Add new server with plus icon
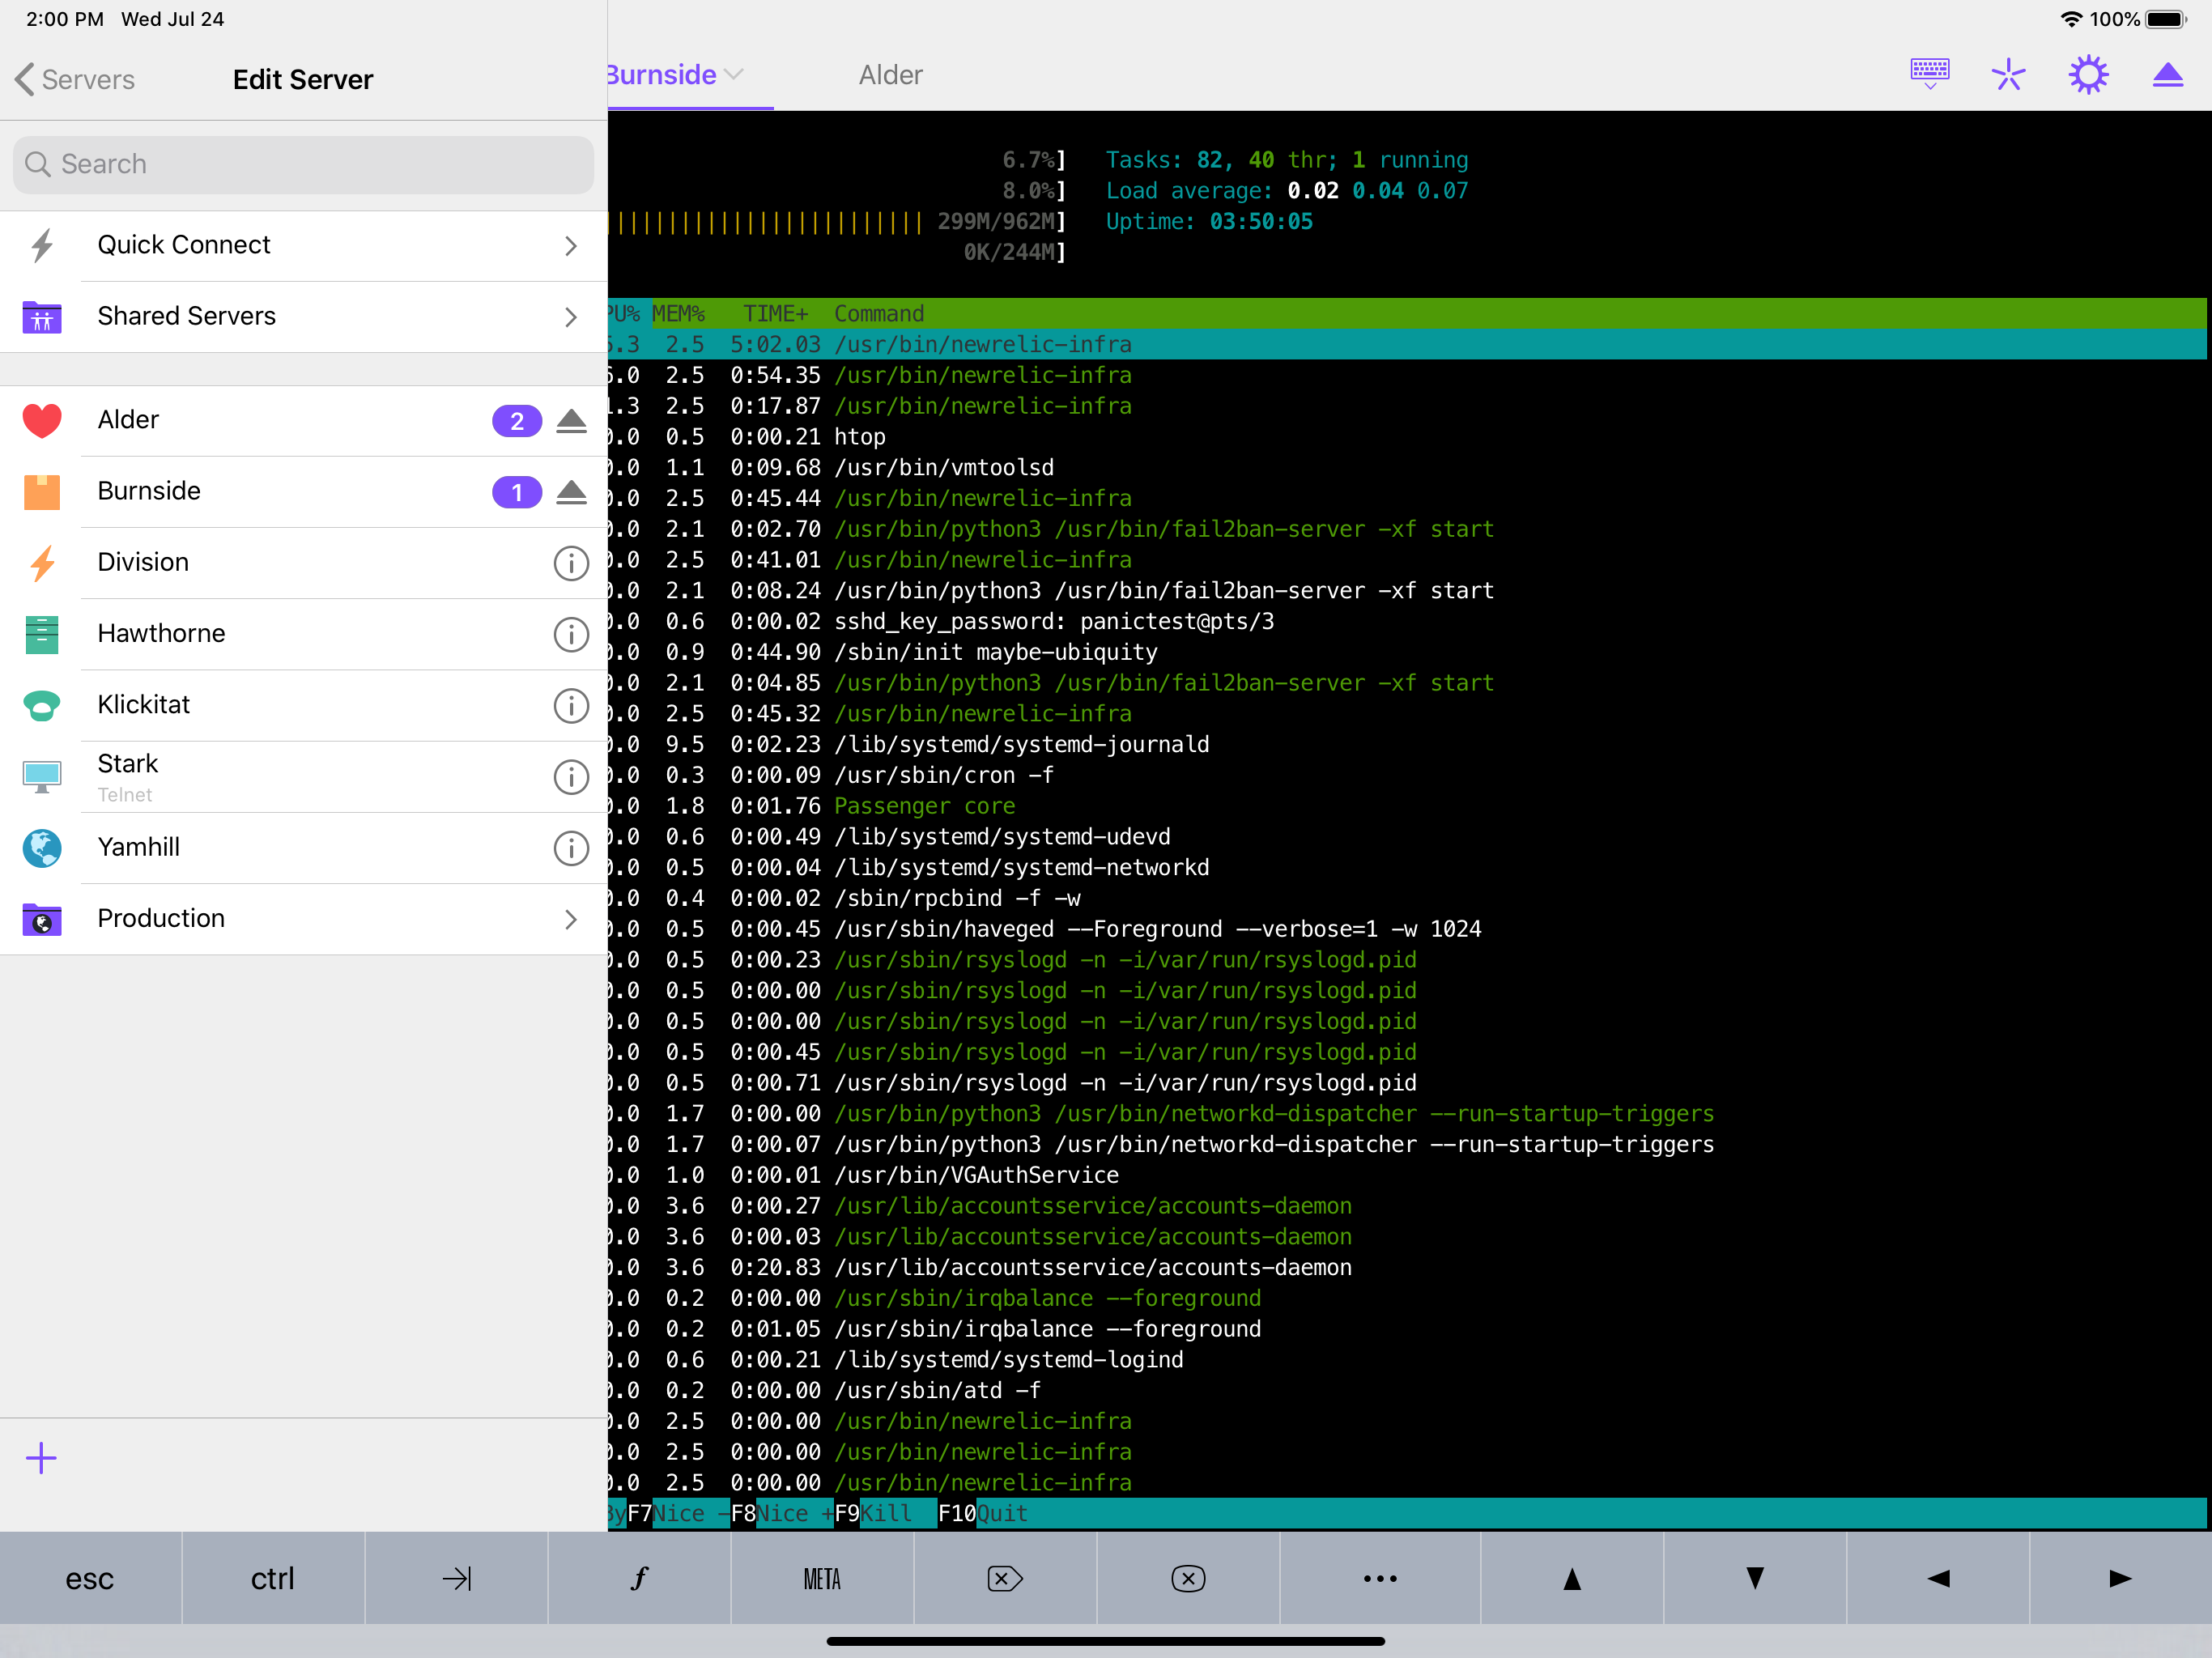This screenshot has width=2212, height=1658. (41, 1458)
